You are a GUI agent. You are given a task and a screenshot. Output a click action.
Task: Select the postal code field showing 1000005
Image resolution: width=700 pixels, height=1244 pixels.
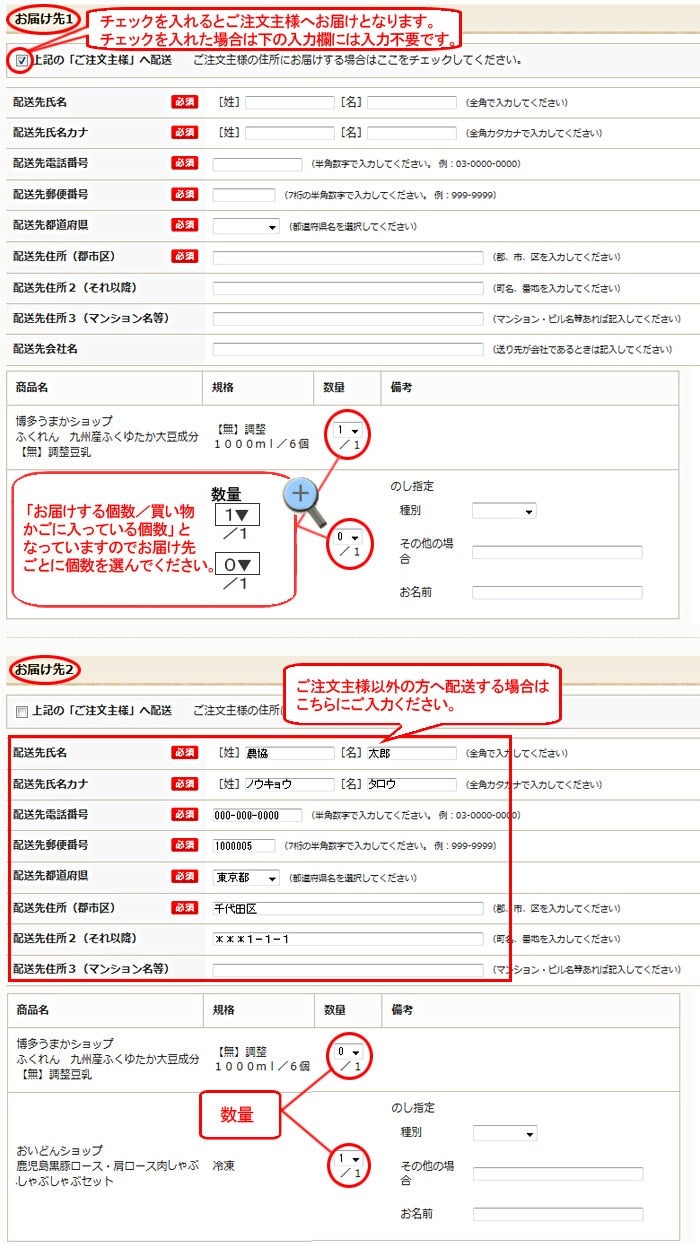point(244,846)
